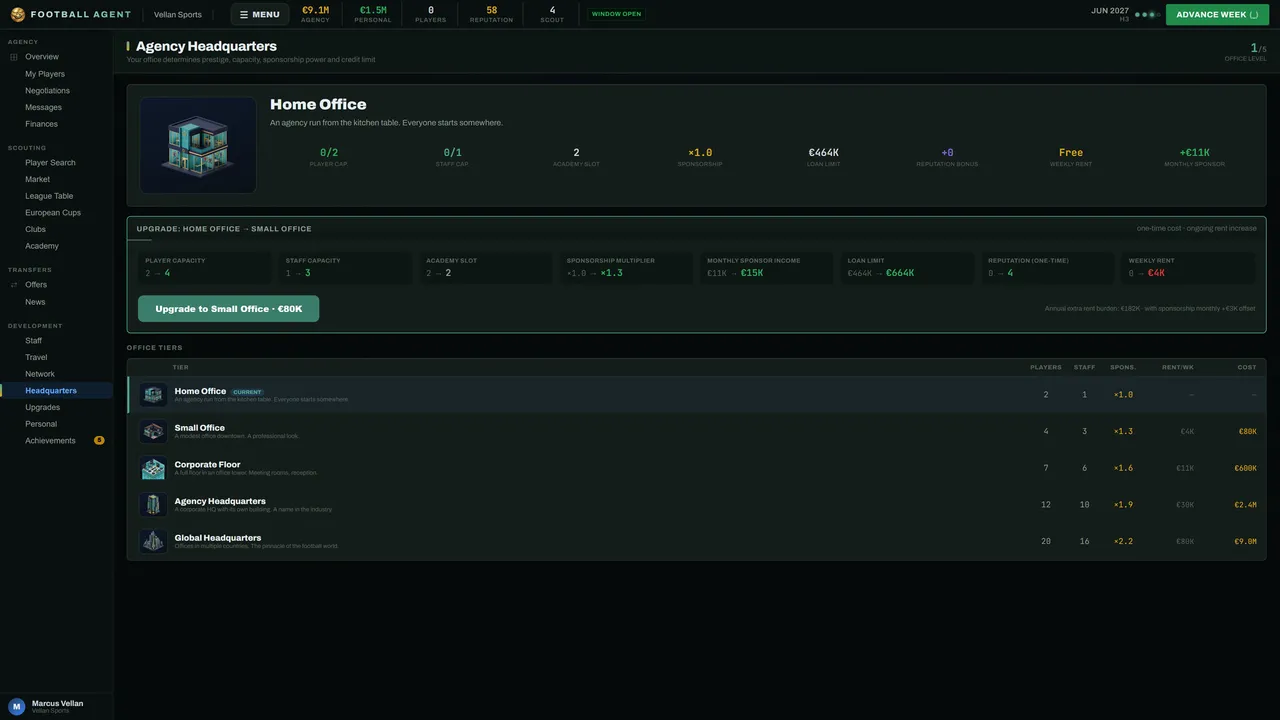The image size is (1280, 720).
Task: Open Player Search under Scouting
Action: coord(50,162)
